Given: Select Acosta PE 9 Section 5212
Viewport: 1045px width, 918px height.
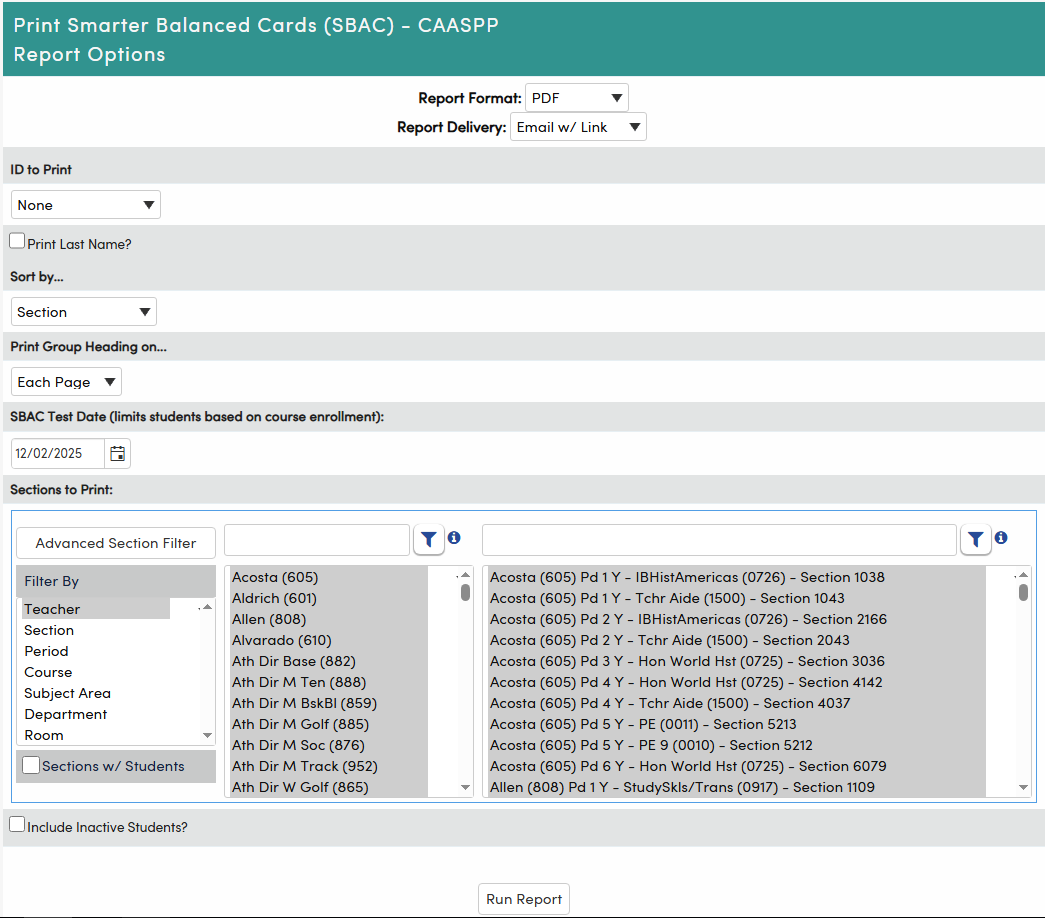Looking at the screenshot, I should pyautogui.click(x=737, y=745).
